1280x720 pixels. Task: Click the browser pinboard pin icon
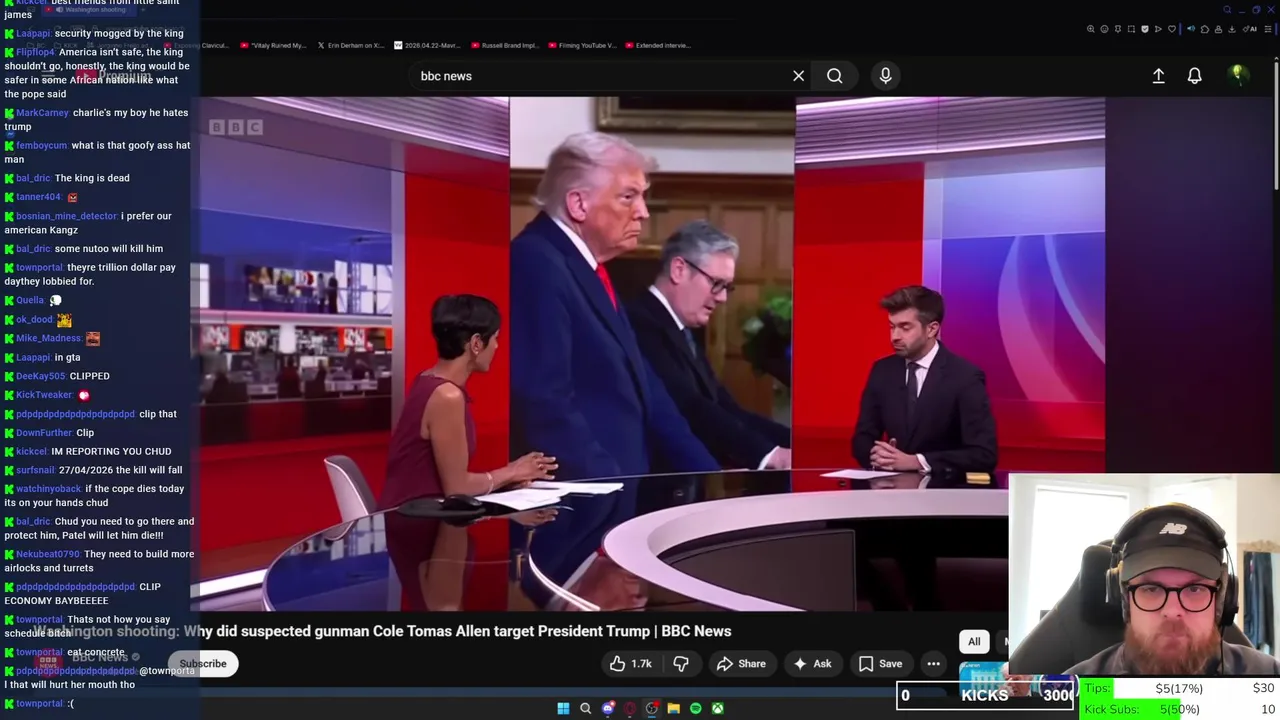pyautogui.click(x=1118, y=29)
